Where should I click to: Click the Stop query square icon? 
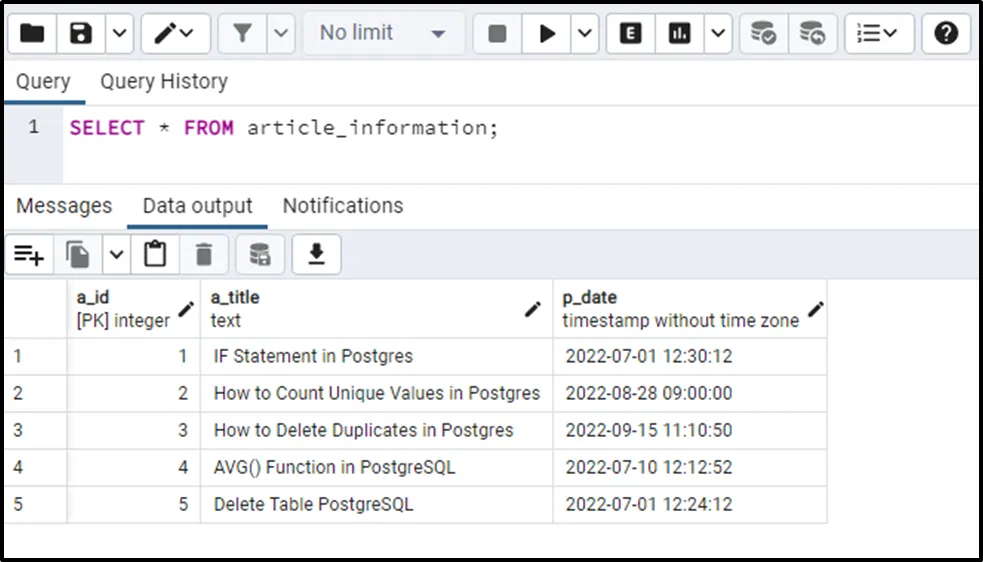497,33
